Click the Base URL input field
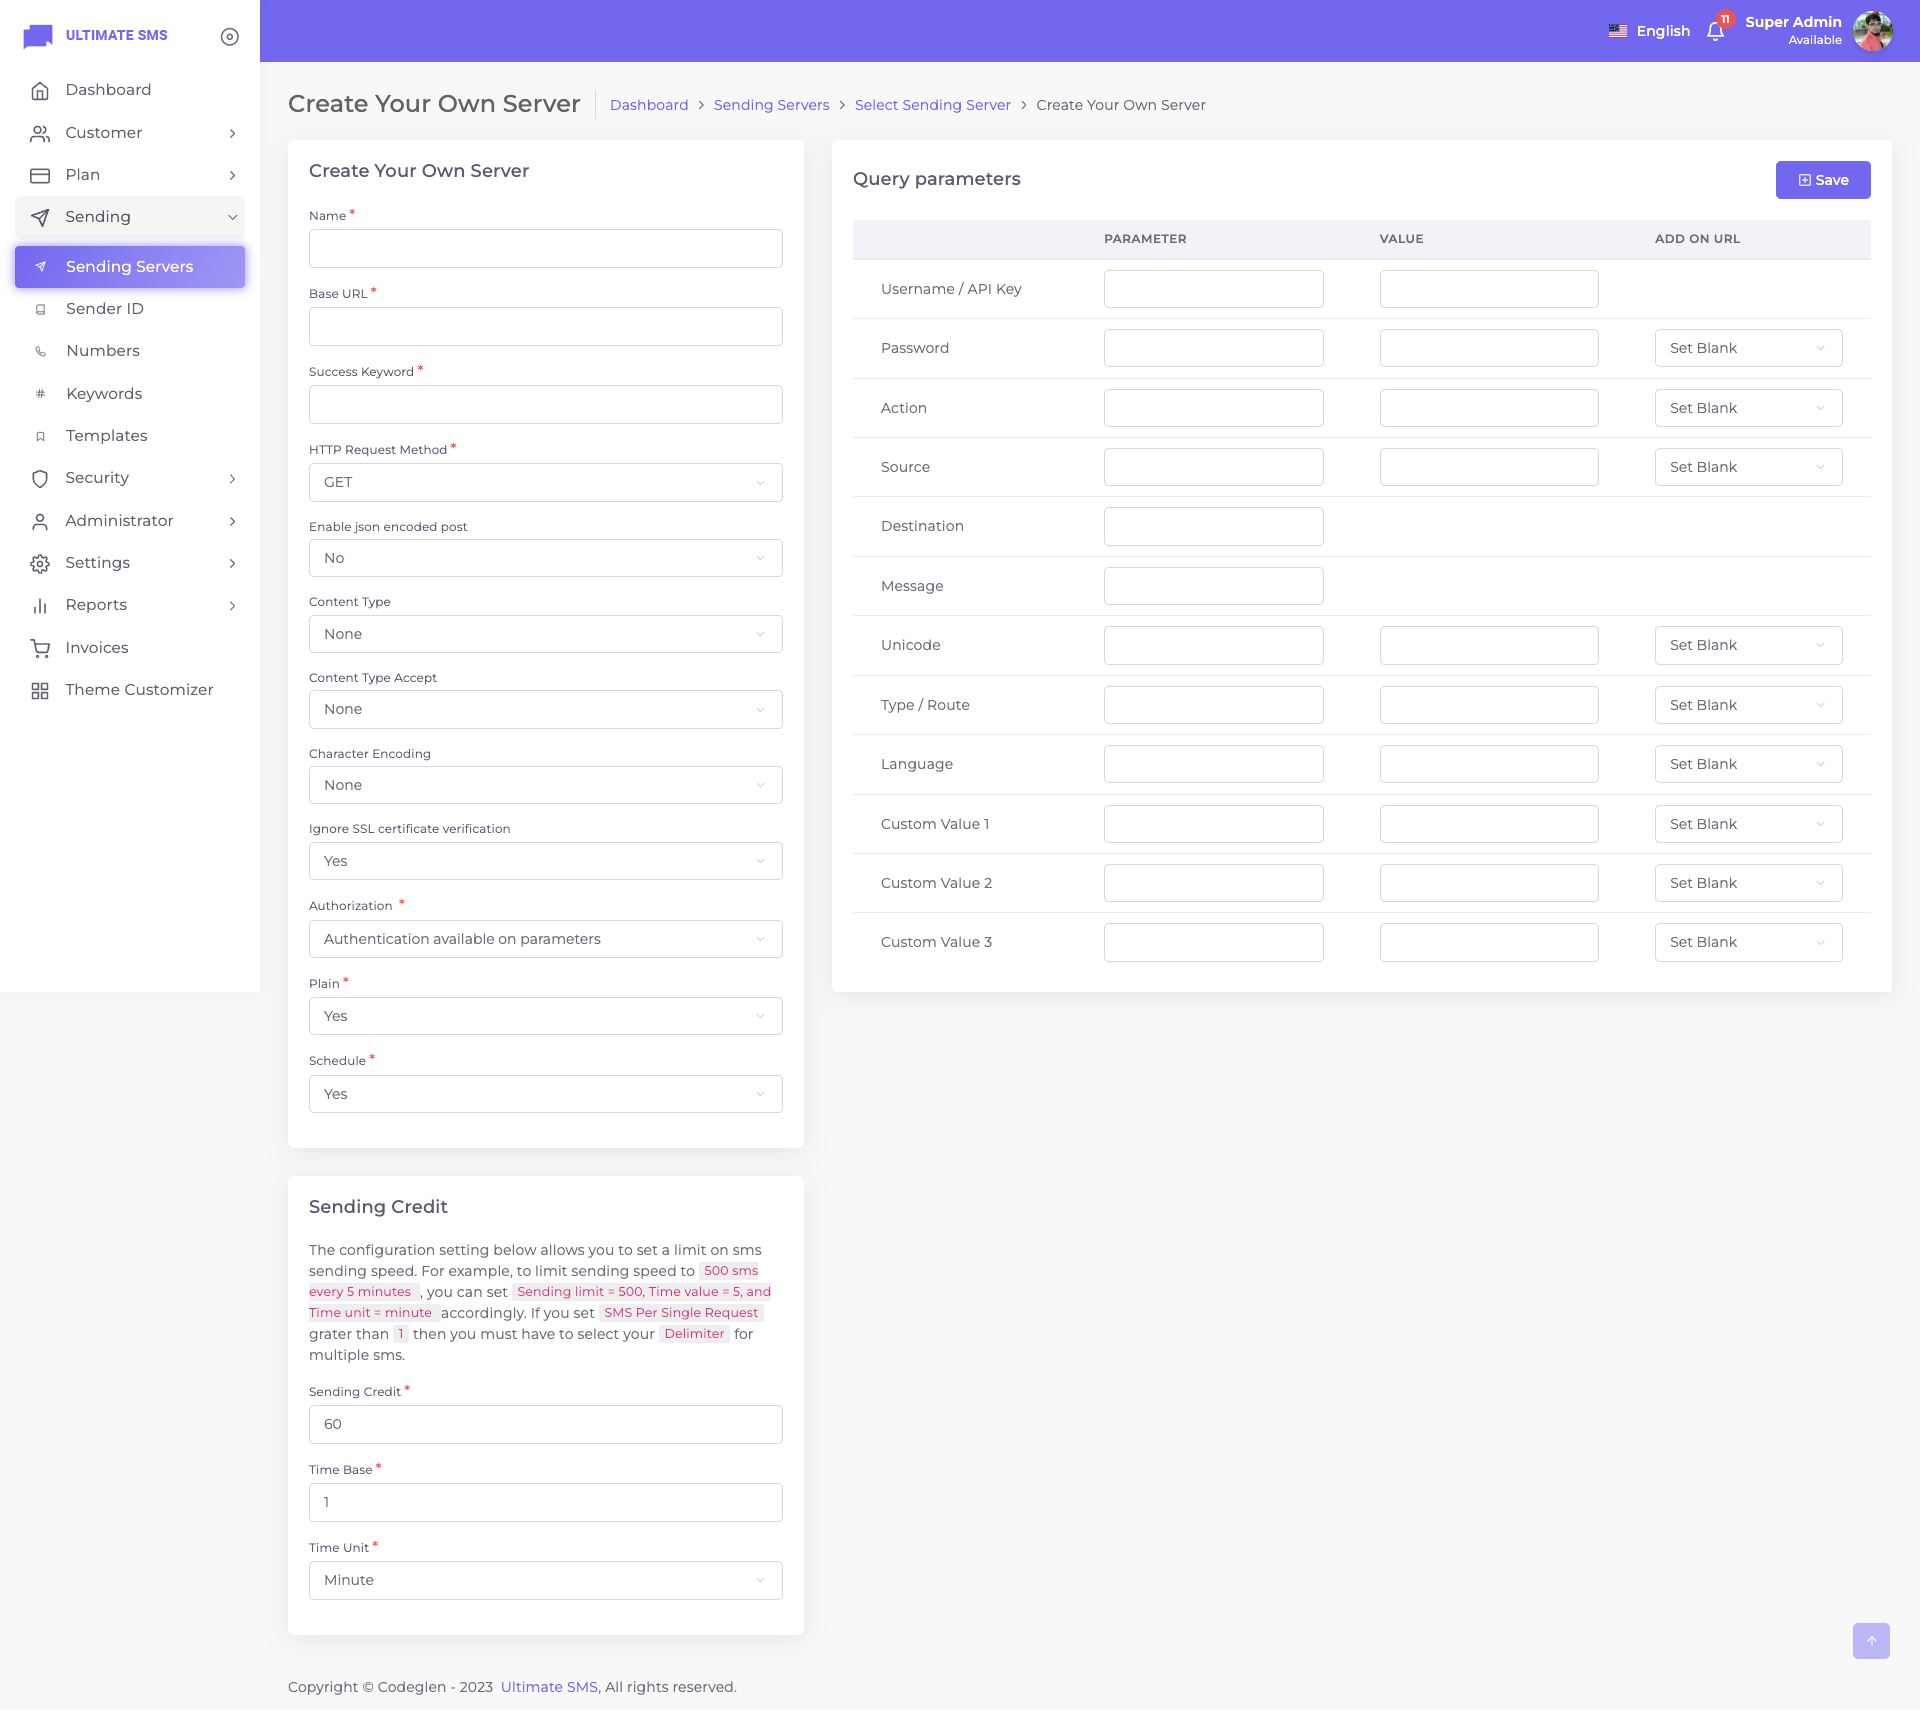 tap(545, 327)
